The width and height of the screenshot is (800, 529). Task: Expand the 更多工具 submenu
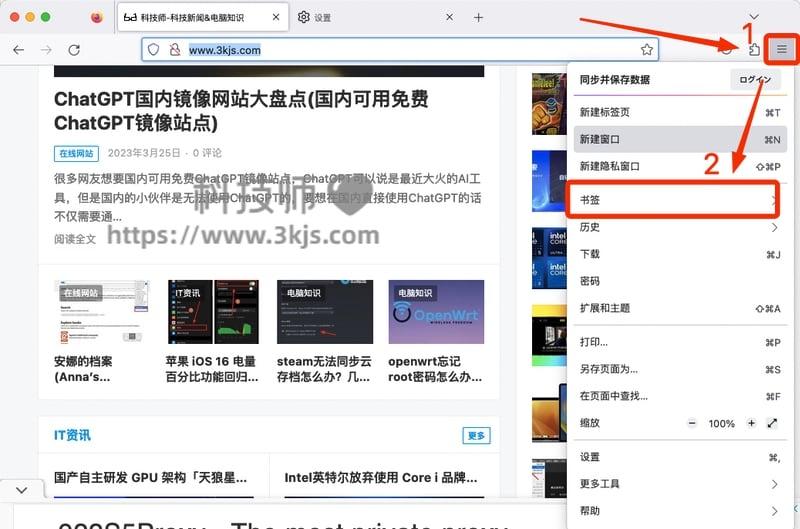coord(680,484)
